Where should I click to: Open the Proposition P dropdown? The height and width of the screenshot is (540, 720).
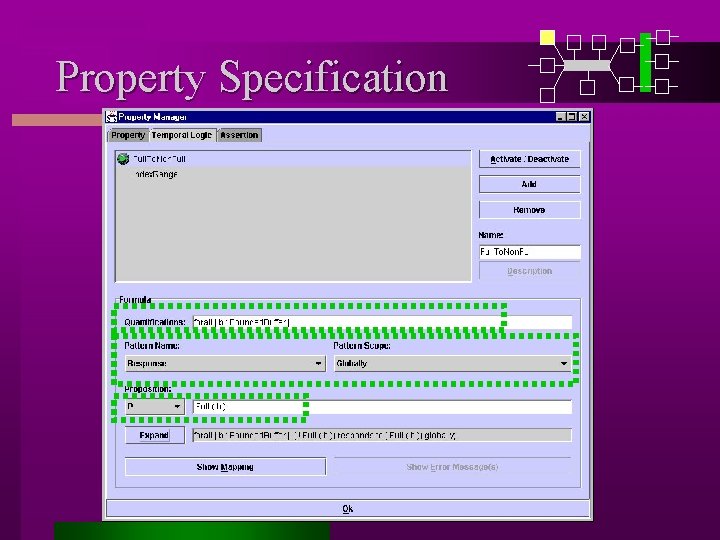[x=155, y=406]
